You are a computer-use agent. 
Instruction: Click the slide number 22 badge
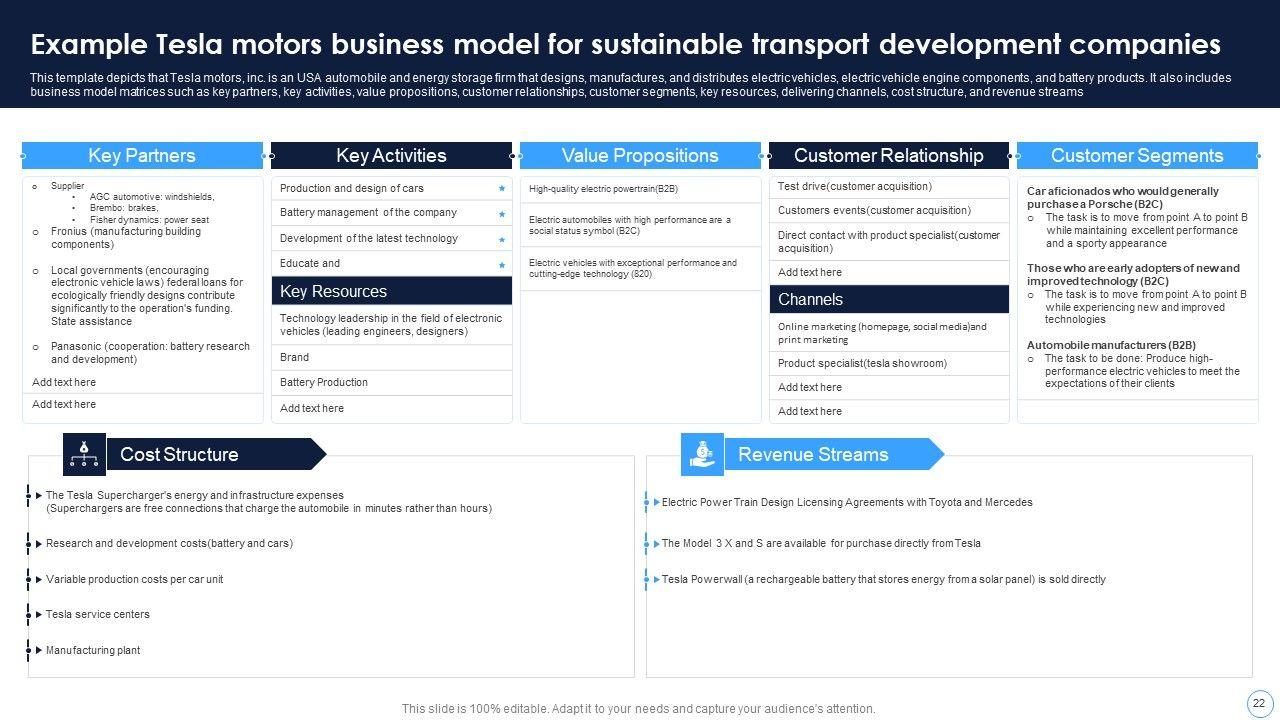point(1258,703)
